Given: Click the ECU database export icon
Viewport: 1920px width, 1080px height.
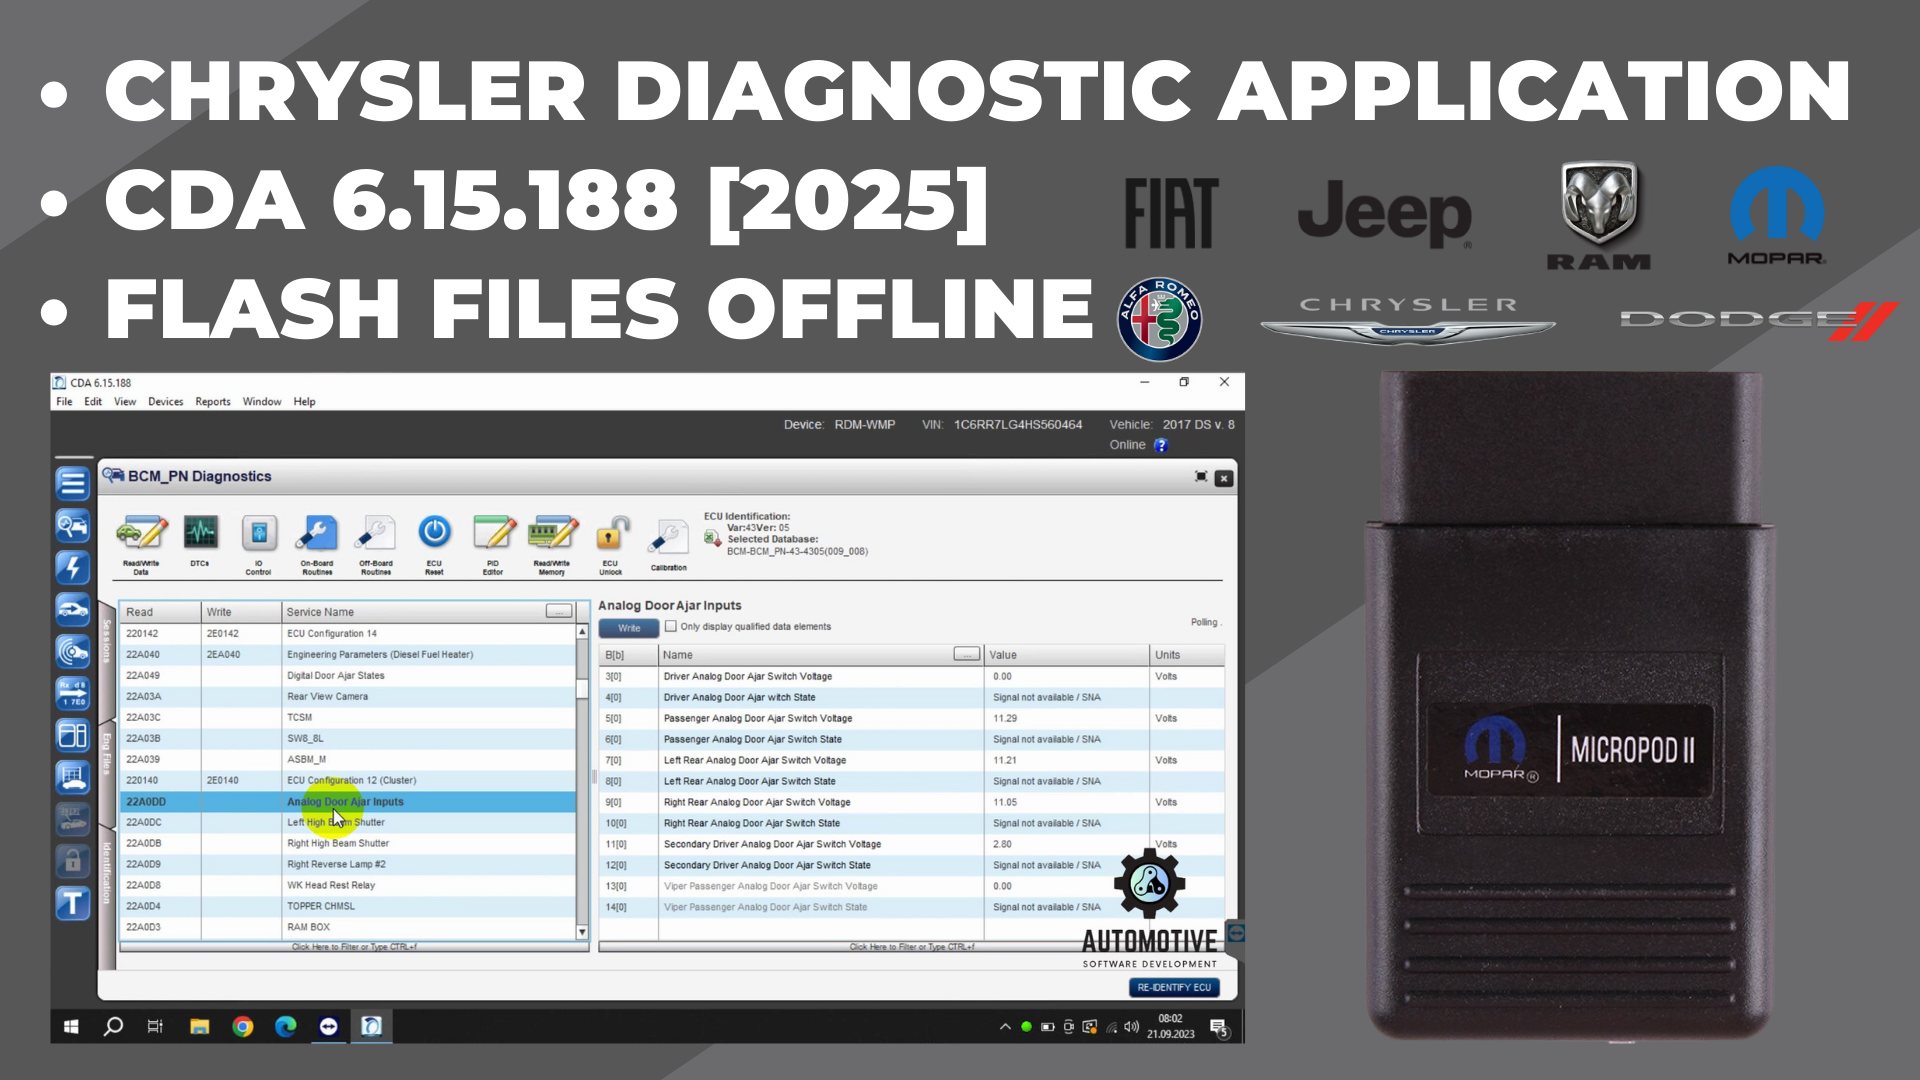Looking at the screenshot, I should [x=712, y=539].
